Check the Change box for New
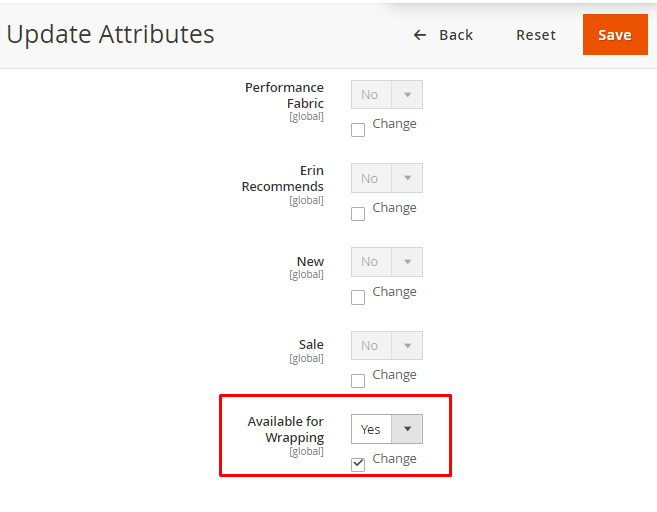Viewport: 657px width, 512px height. pyautogui.click(x=358, y=298)
